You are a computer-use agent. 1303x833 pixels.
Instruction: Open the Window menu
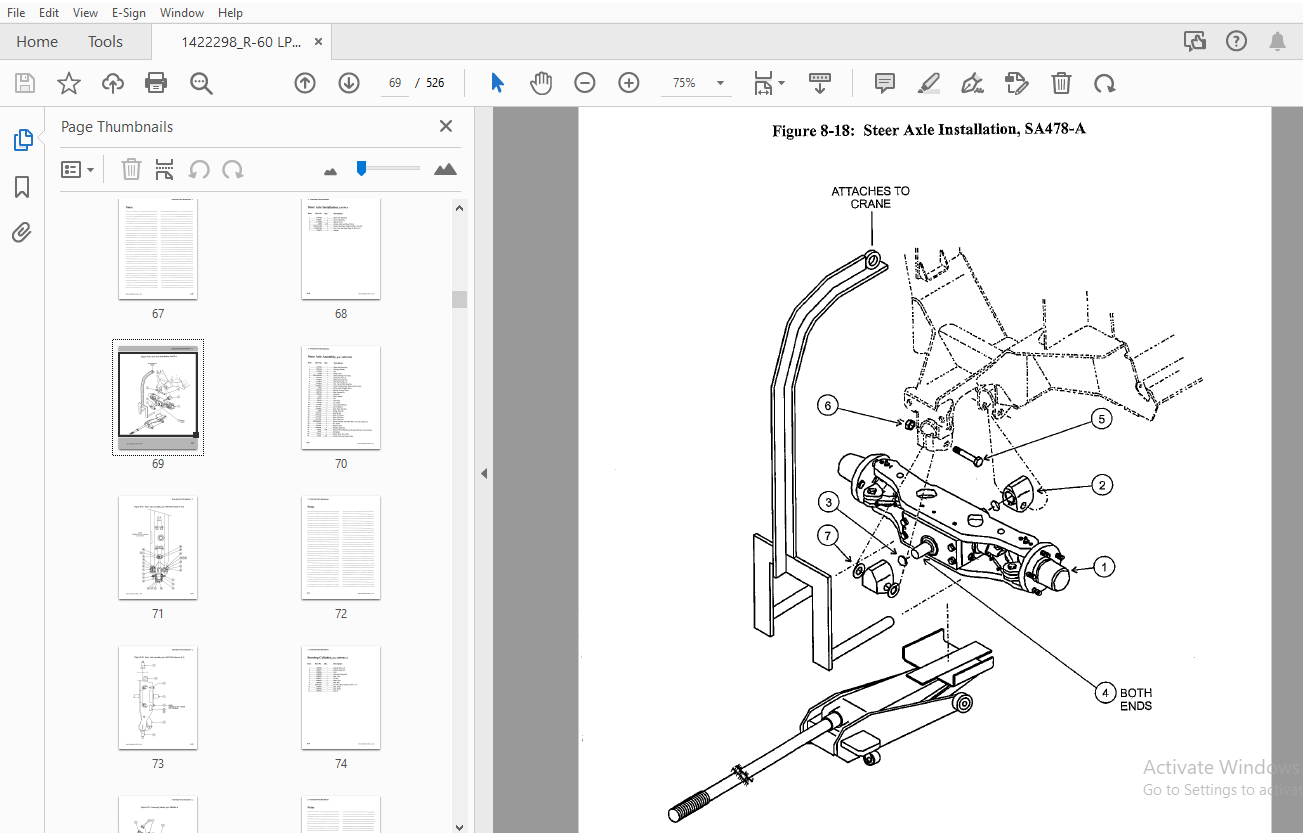click(x=182, y=13)
